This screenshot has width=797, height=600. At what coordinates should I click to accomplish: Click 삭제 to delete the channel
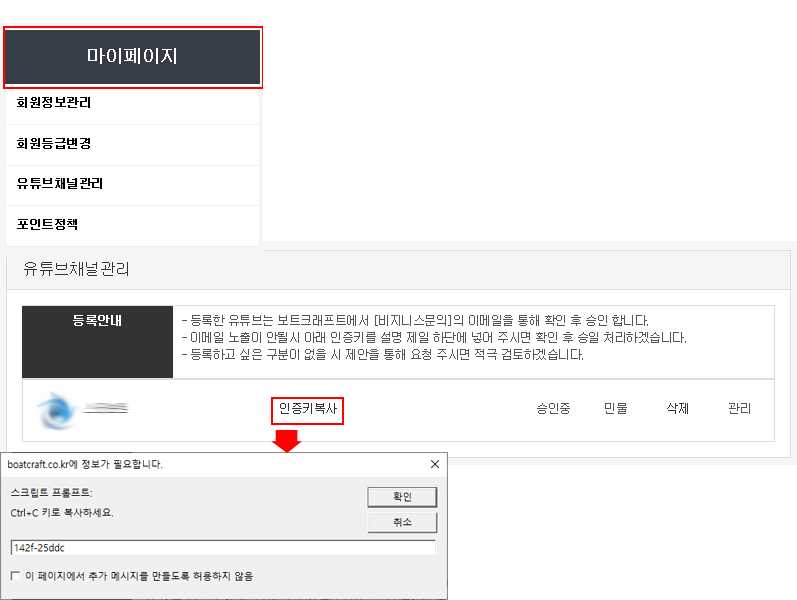click(x=678, y=409)
